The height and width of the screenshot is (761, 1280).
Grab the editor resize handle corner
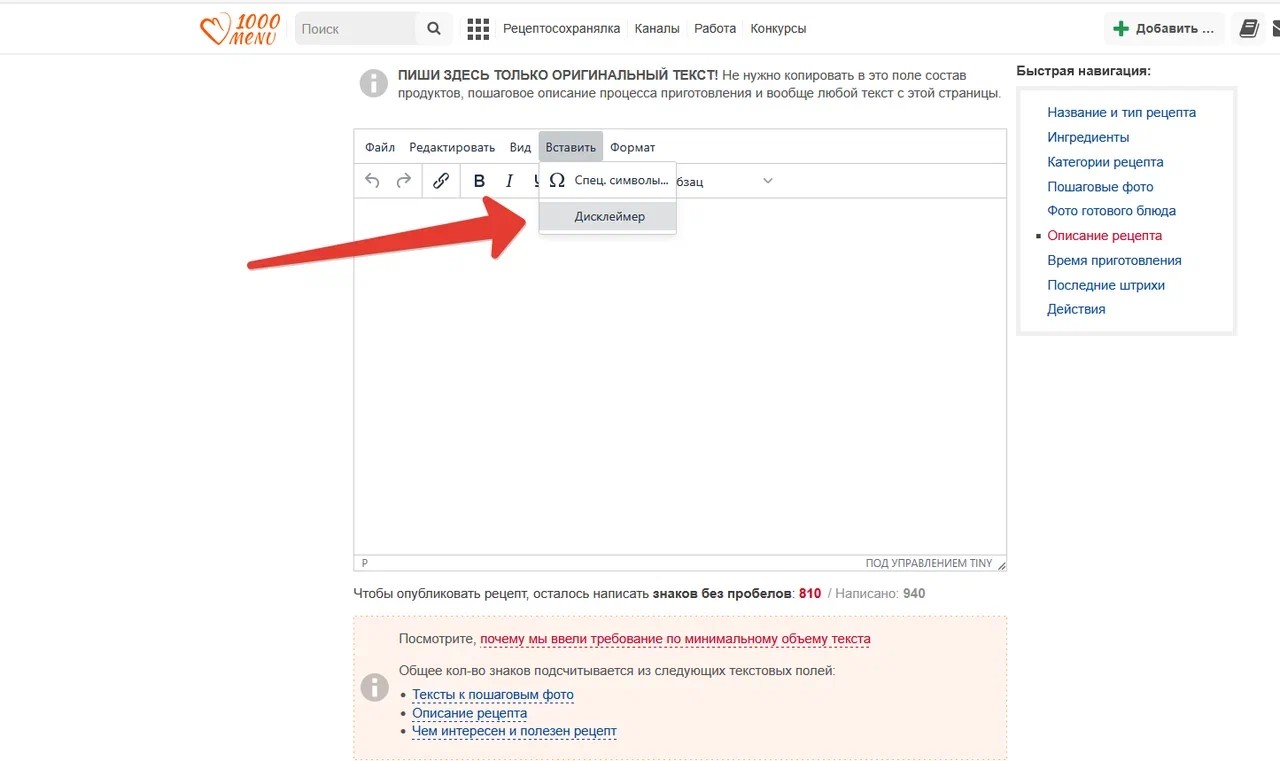click(1001, 565)
